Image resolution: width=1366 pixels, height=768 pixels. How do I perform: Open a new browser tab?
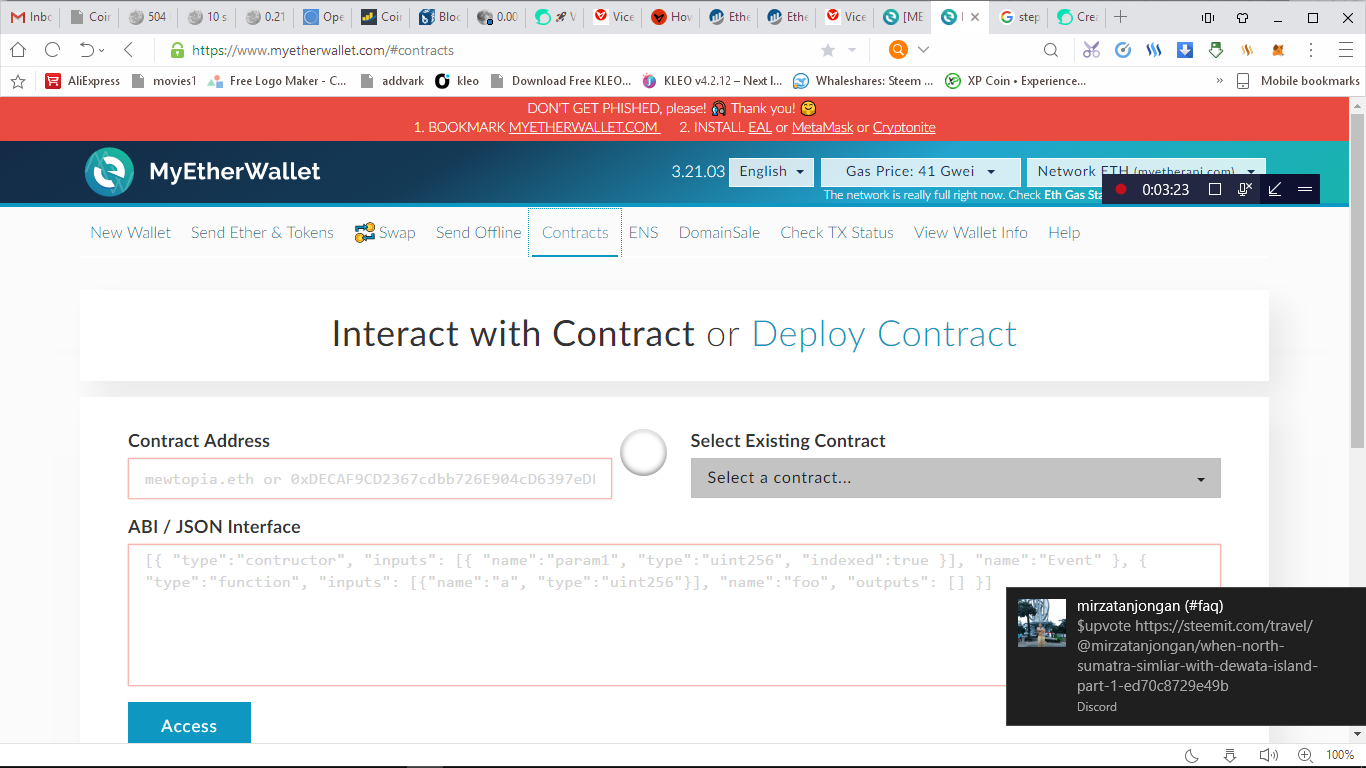1120,17
